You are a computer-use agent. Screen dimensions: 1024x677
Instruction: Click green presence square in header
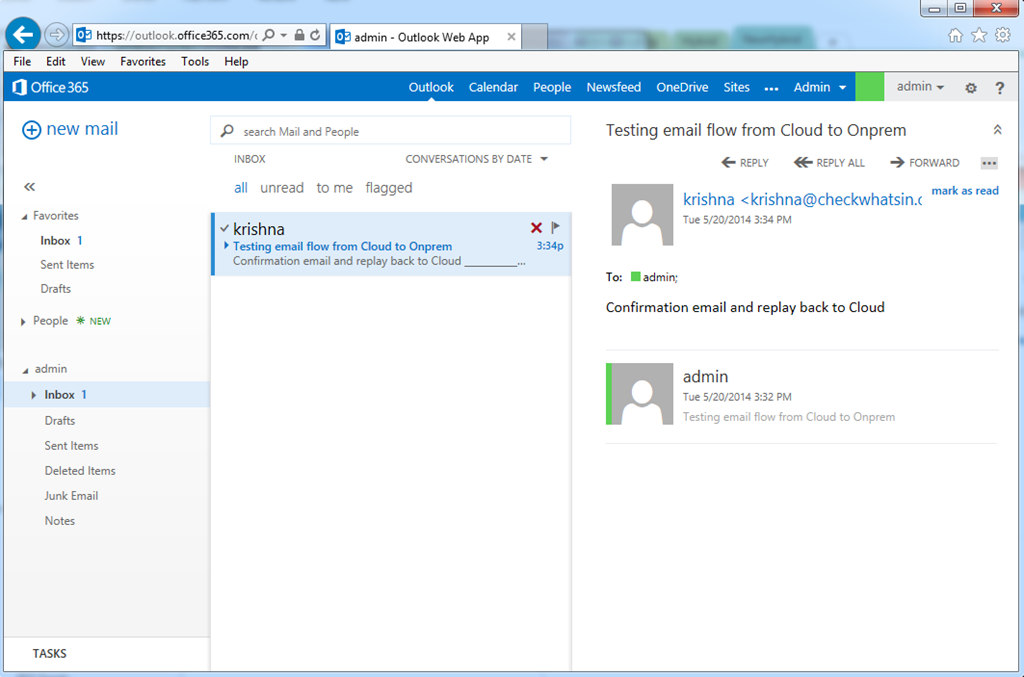[869, 87]
